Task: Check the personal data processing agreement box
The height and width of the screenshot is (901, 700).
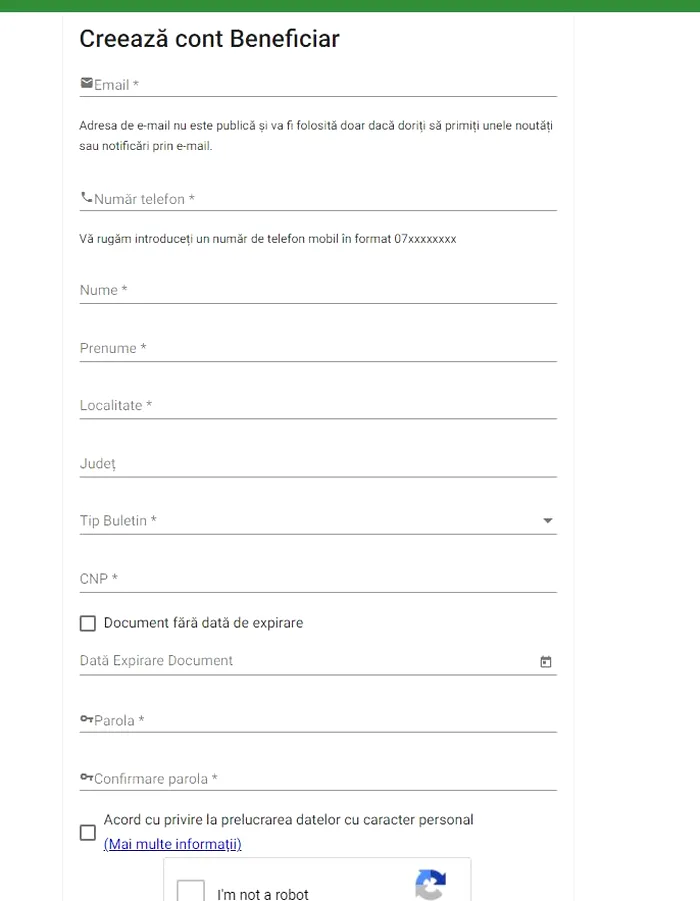Action: (x=88, y=832)
